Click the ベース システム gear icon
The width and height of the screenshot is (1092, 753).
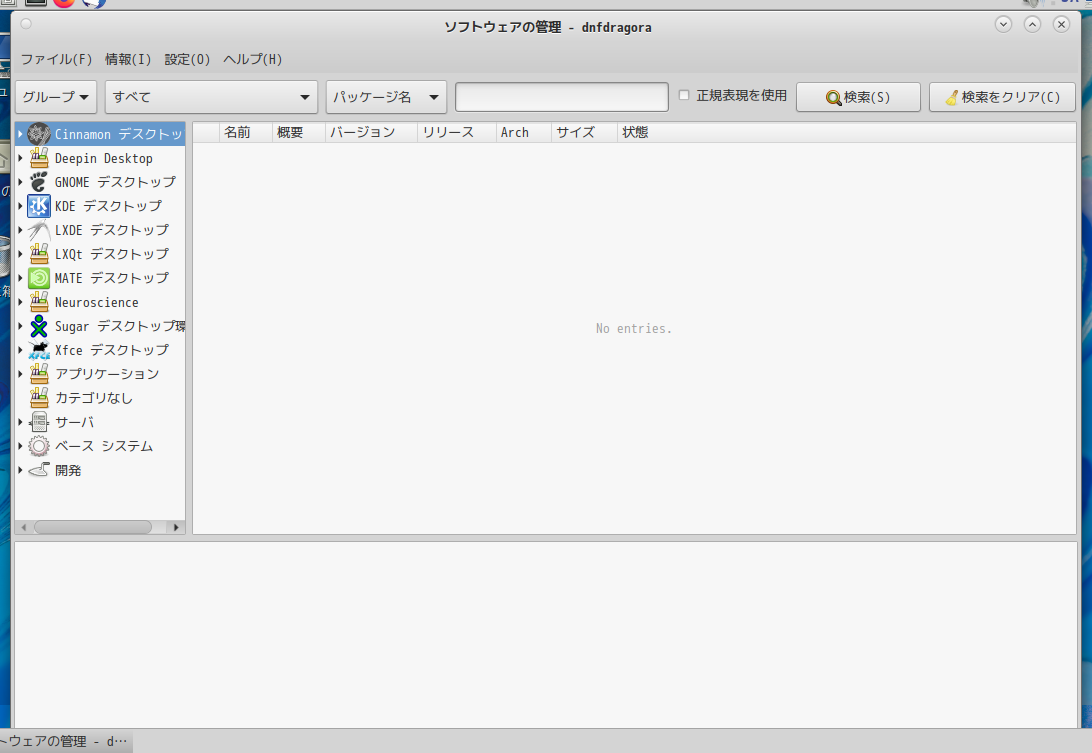click(39, 446)
